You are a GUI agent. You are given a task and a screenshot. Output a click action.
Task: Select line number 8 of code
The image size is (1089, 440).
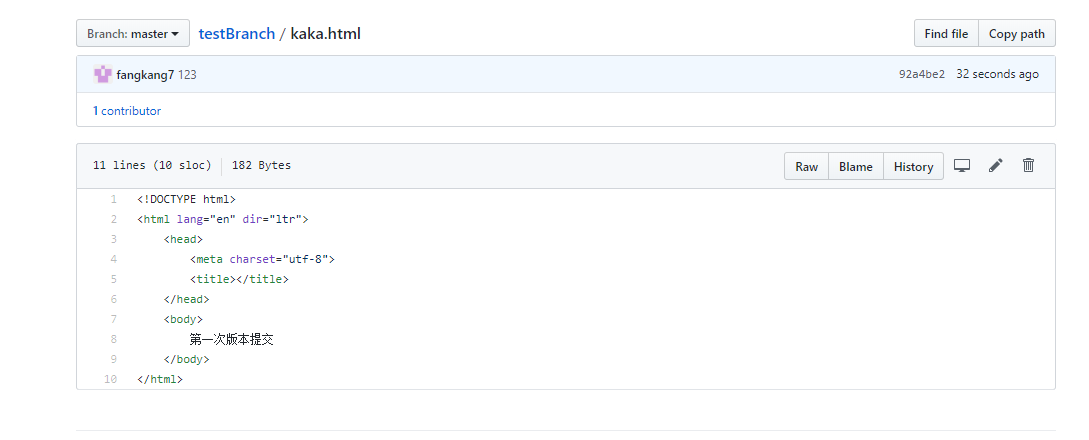[113, 339]
